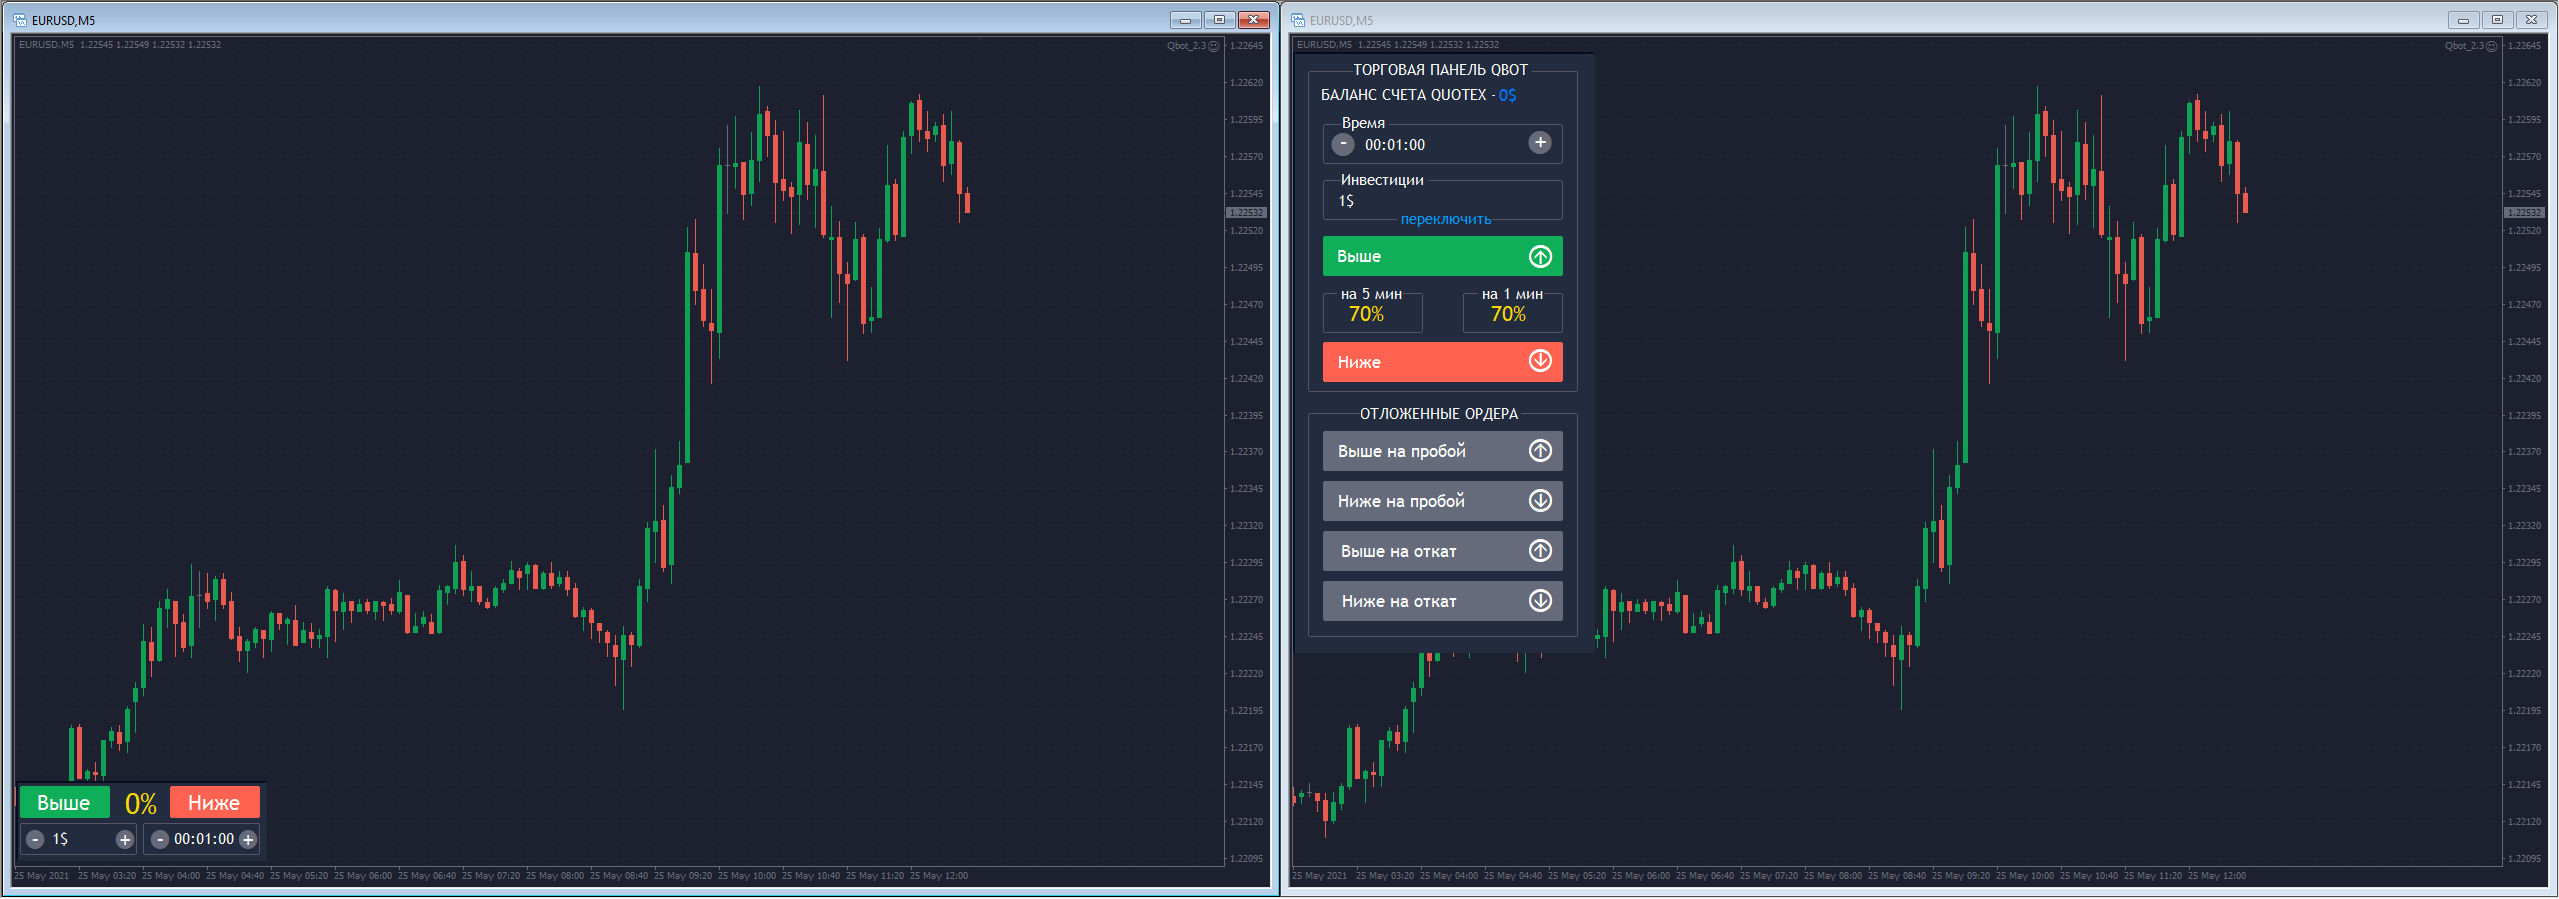Image resolution: width=2559 pixels, height=899 pixels.
Task: Click current price label 1.22532 on left chart
Action: (x=1246, y=212)
